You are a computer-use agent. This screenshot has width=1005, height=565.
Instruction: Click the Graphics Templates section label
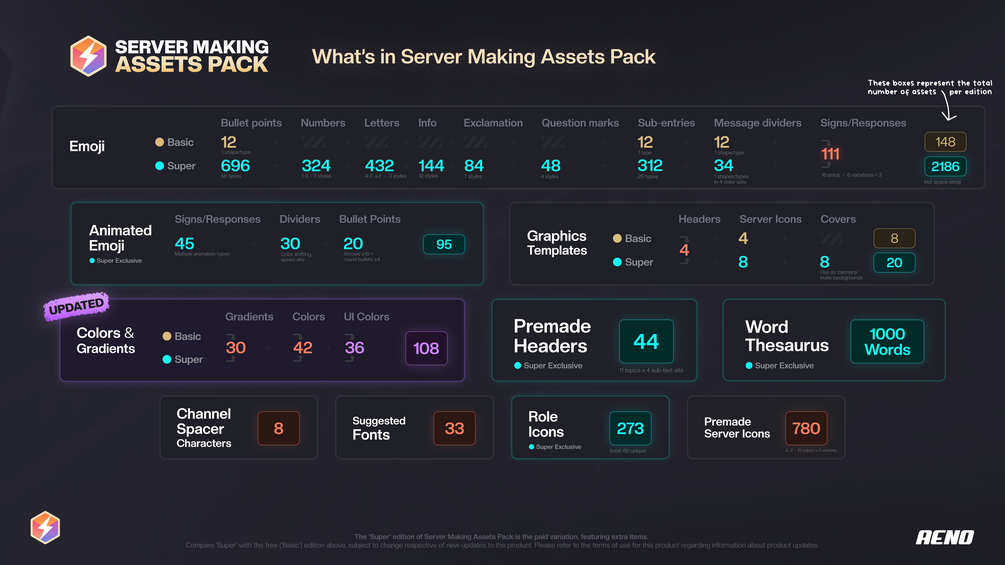pyautogui.click(x=557, y=243)
